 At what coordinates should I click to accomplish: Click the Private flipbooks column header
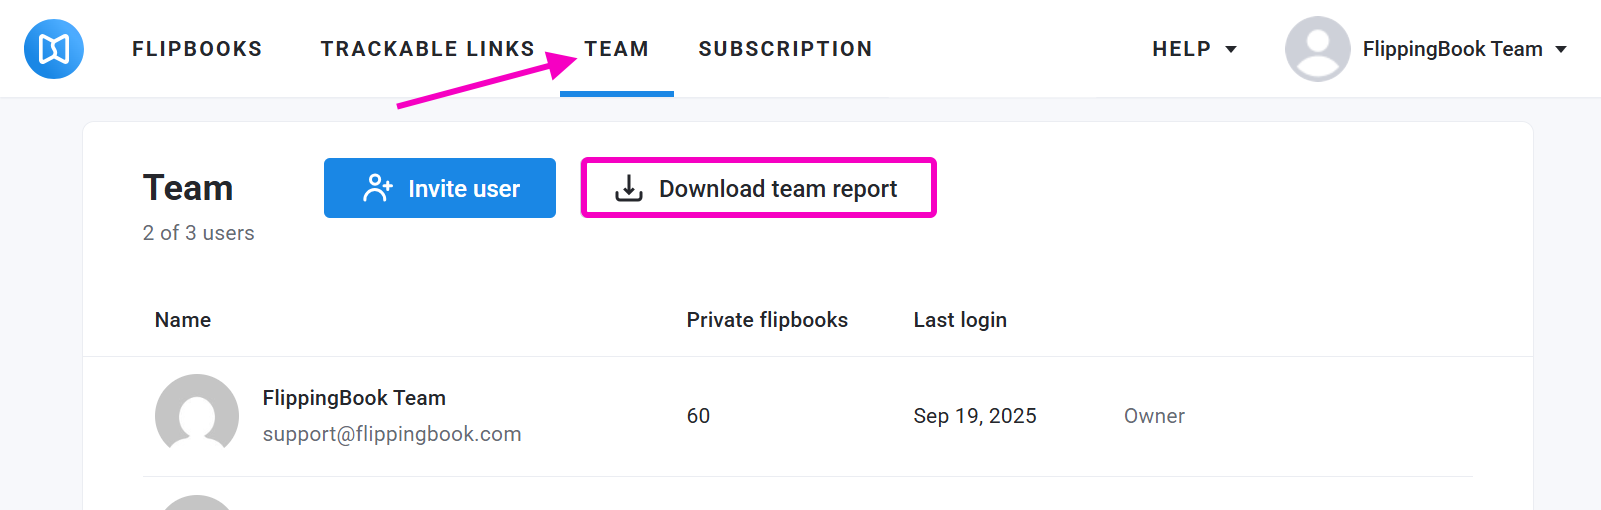click(767, 320)
